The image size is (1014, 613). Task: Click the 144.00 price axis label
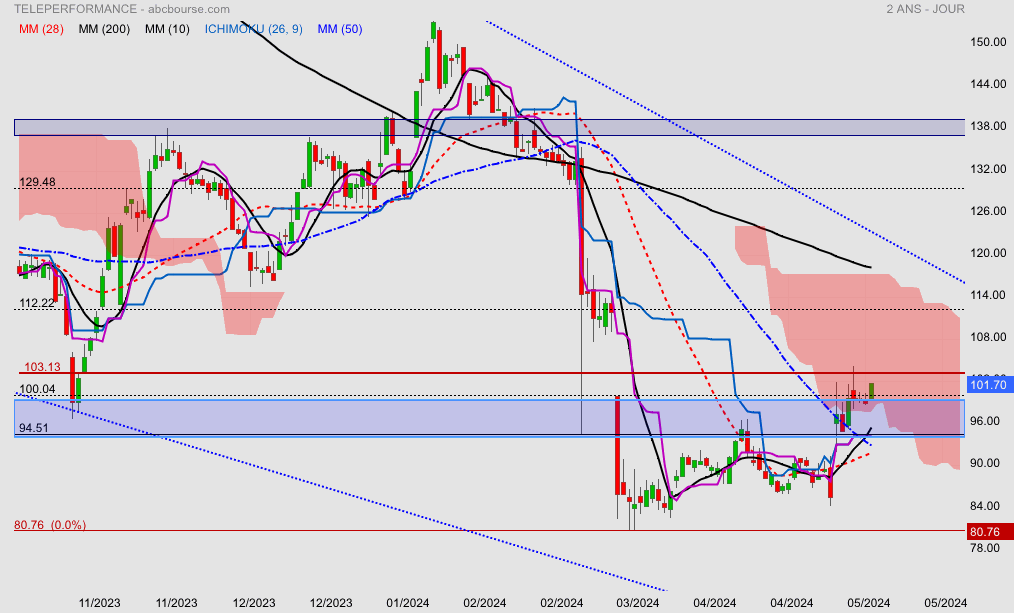tap(988, 84)
